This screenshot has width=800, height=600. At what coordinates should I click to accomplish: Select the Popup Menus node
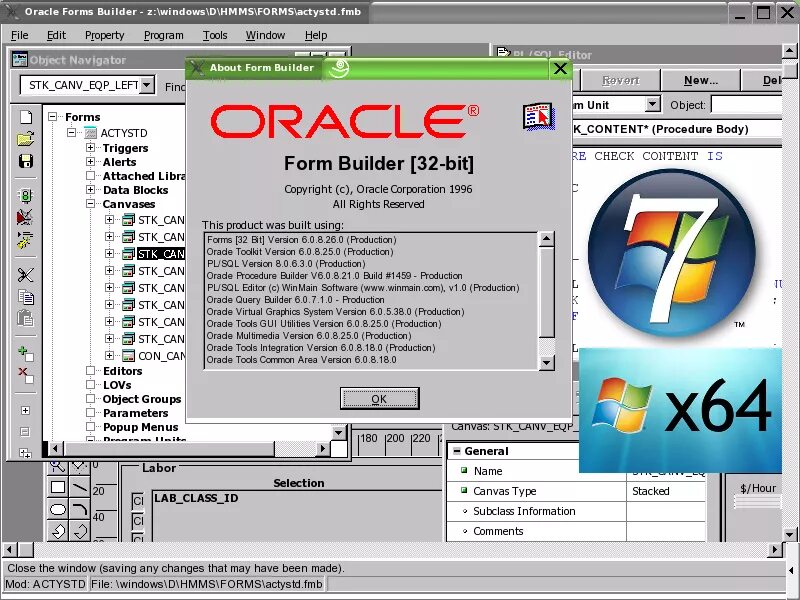pyautogui.click(x=140, y=427)
